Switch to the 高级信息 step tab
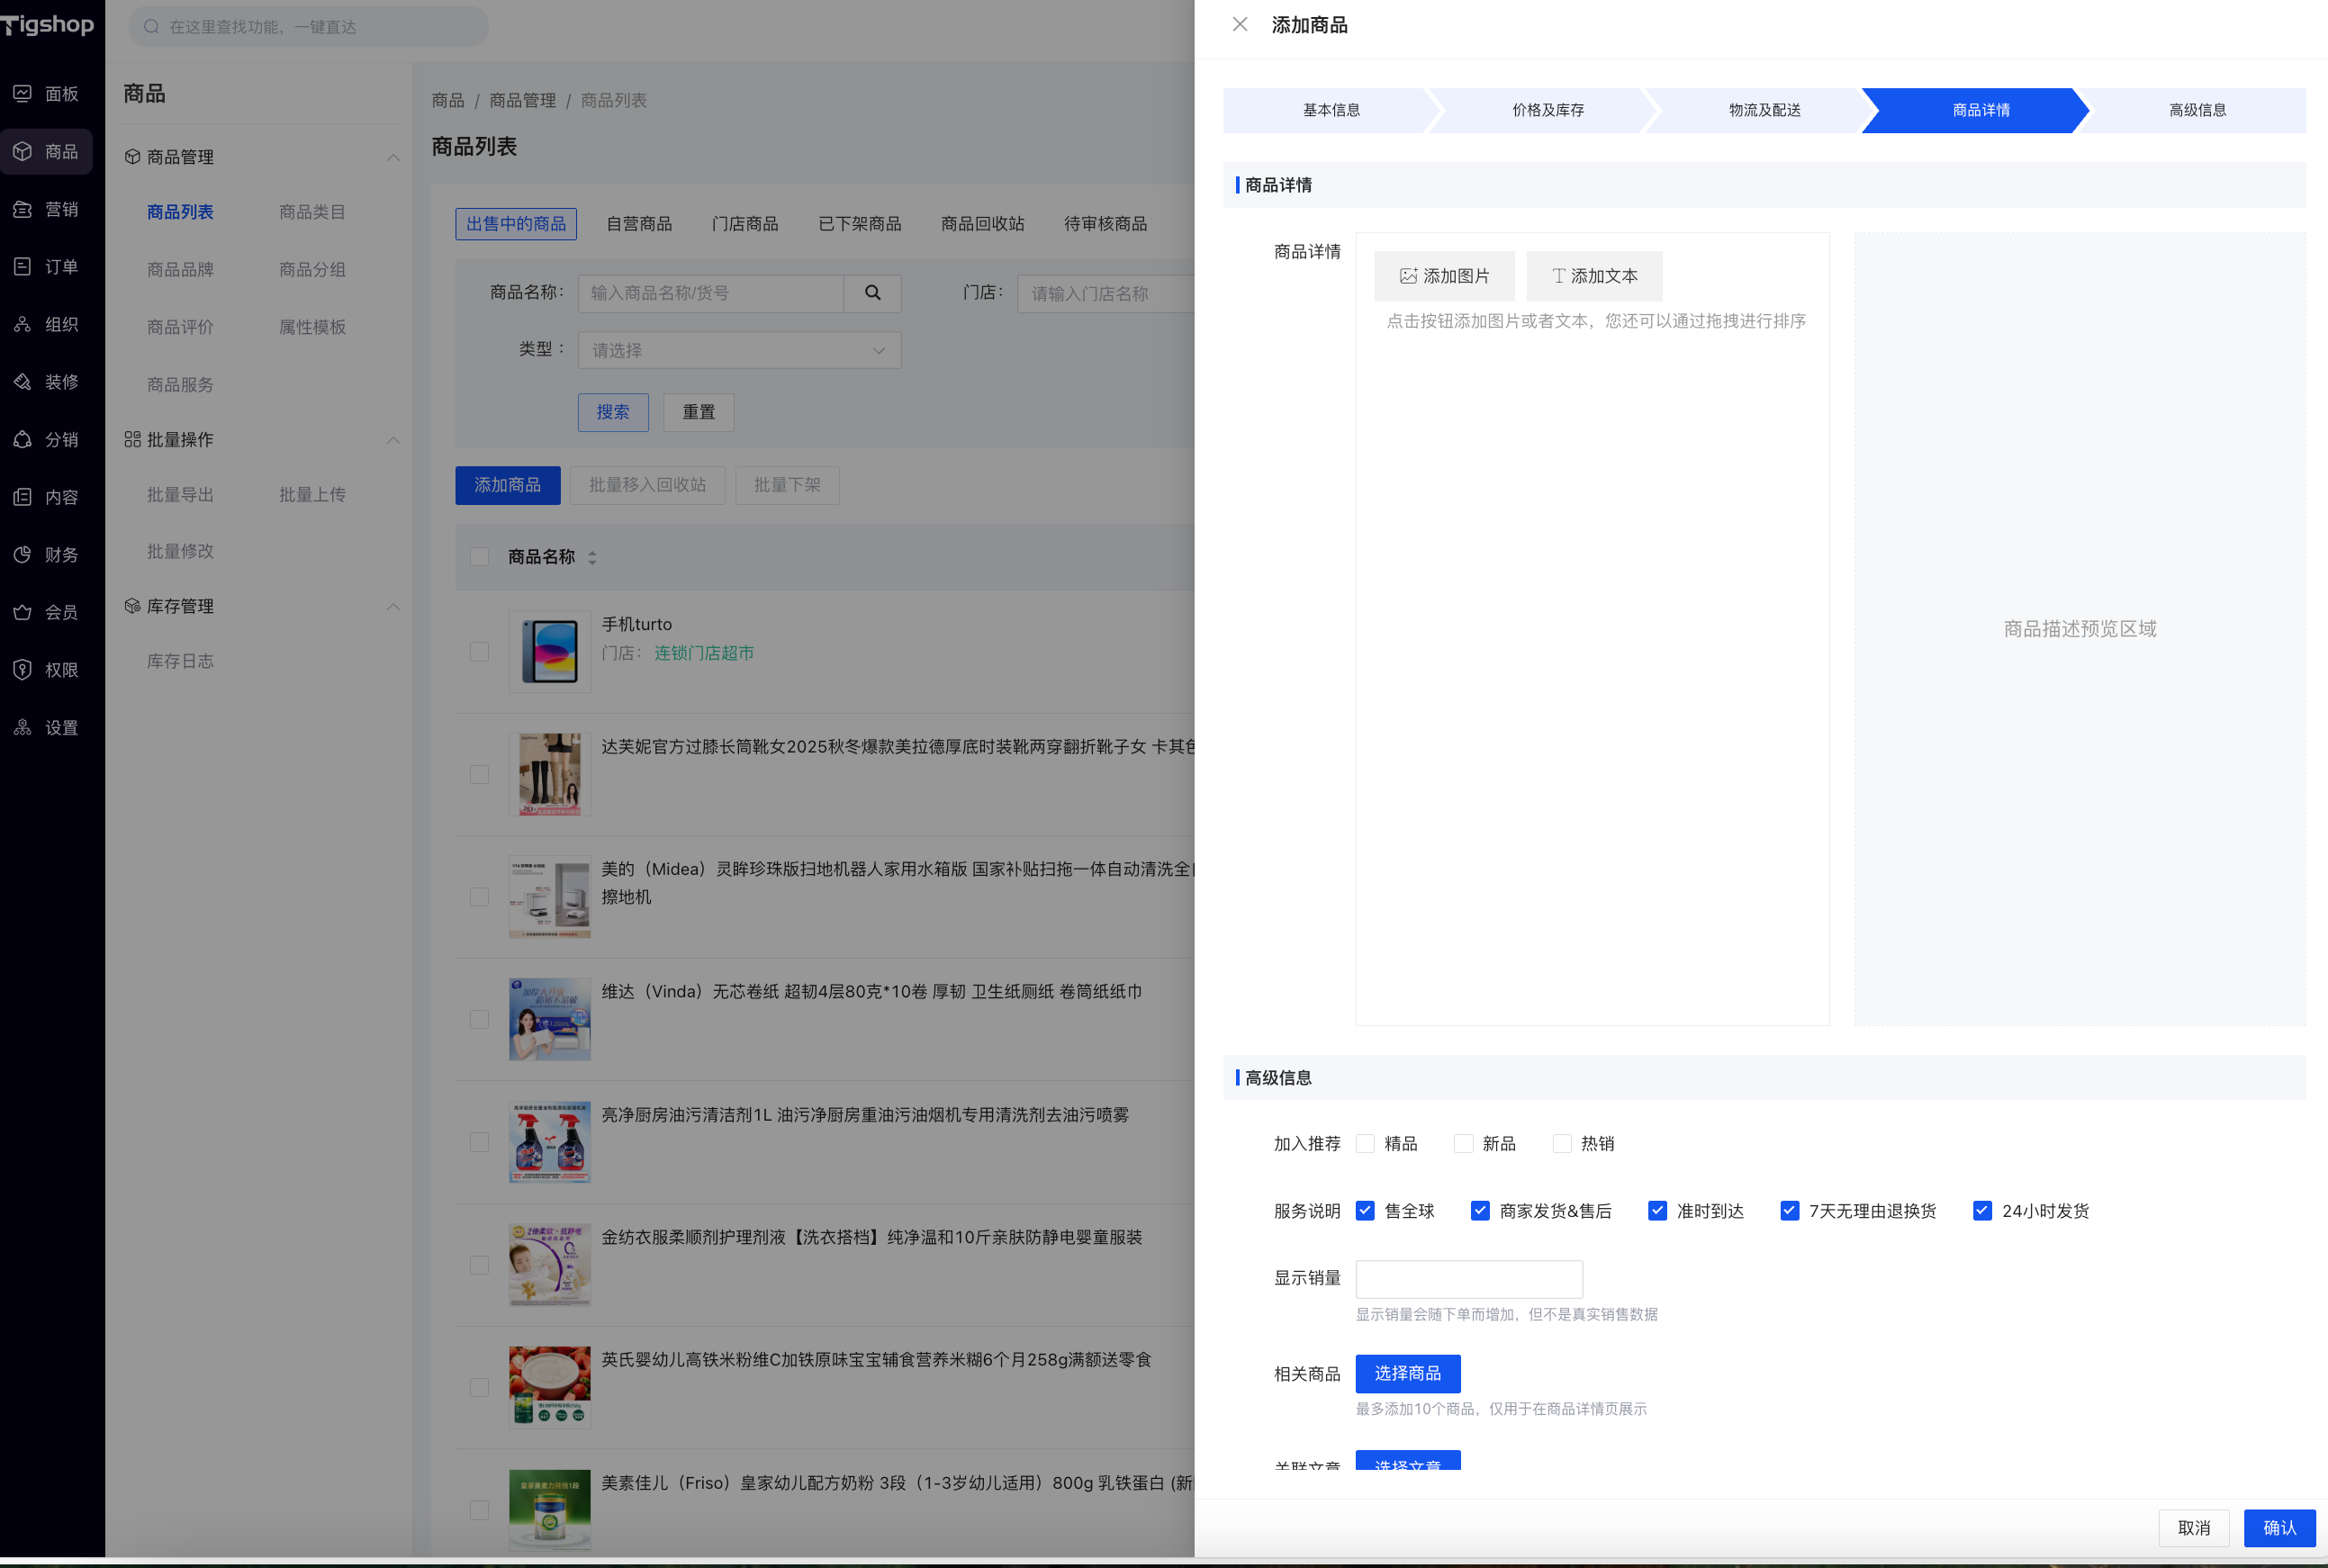 (x=2197, y=110)
